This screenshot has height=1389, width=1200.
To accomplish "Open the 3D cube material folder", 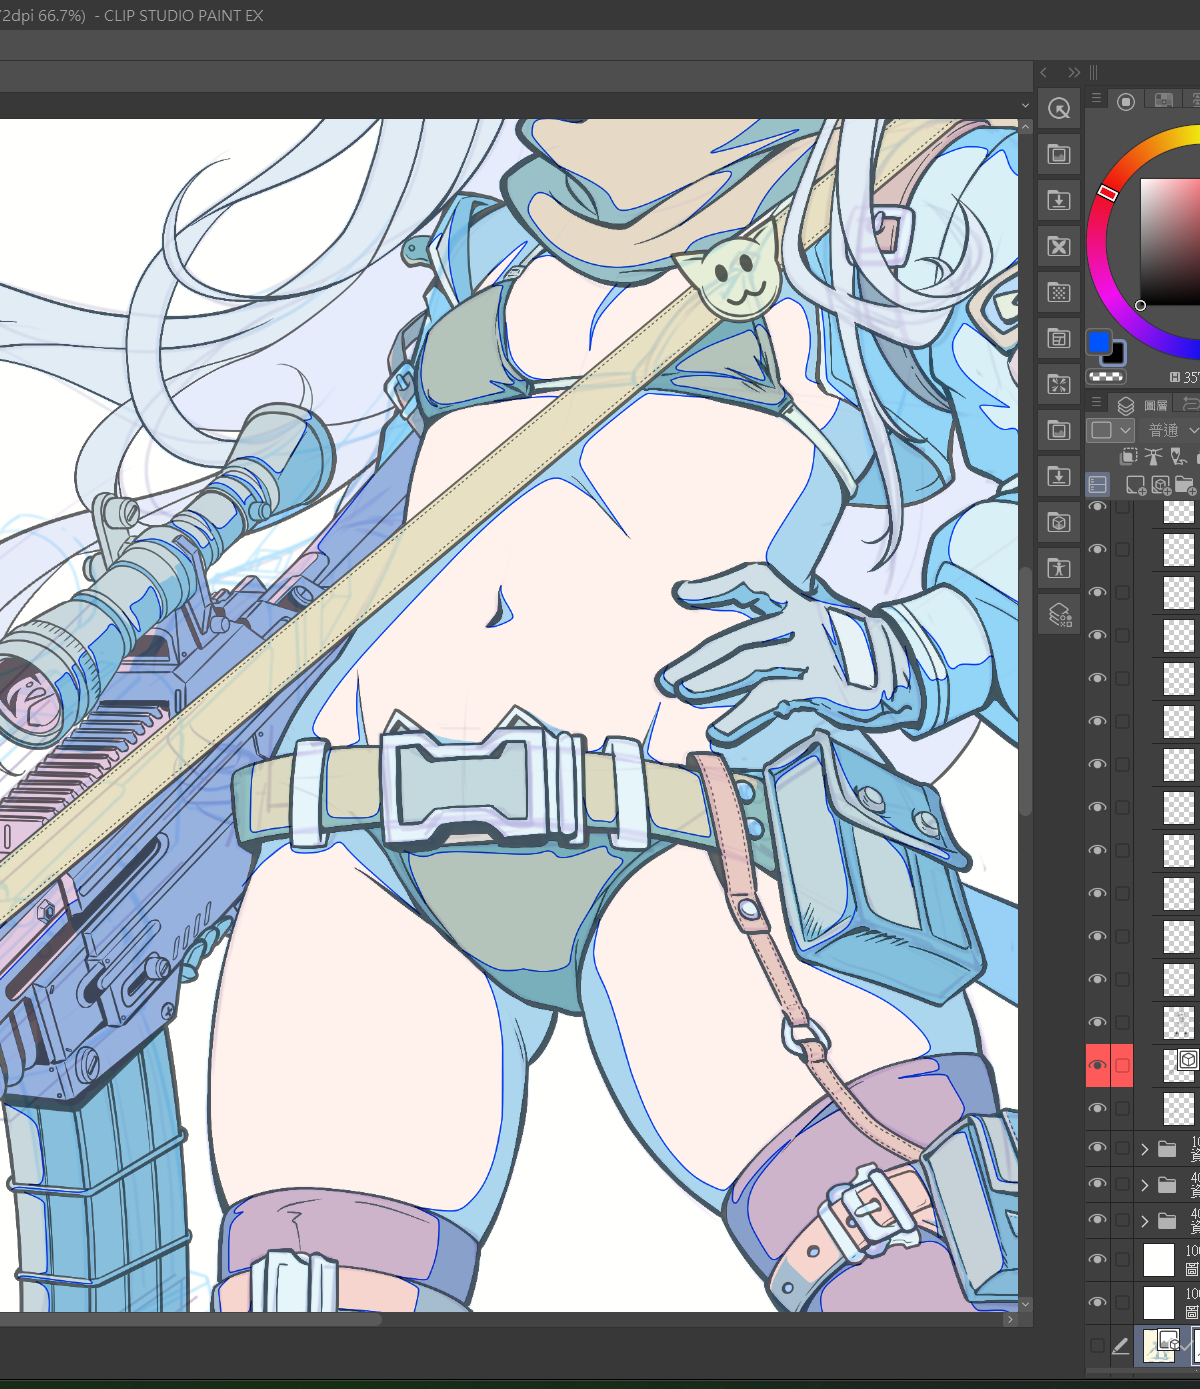I will click(1058, 522).
